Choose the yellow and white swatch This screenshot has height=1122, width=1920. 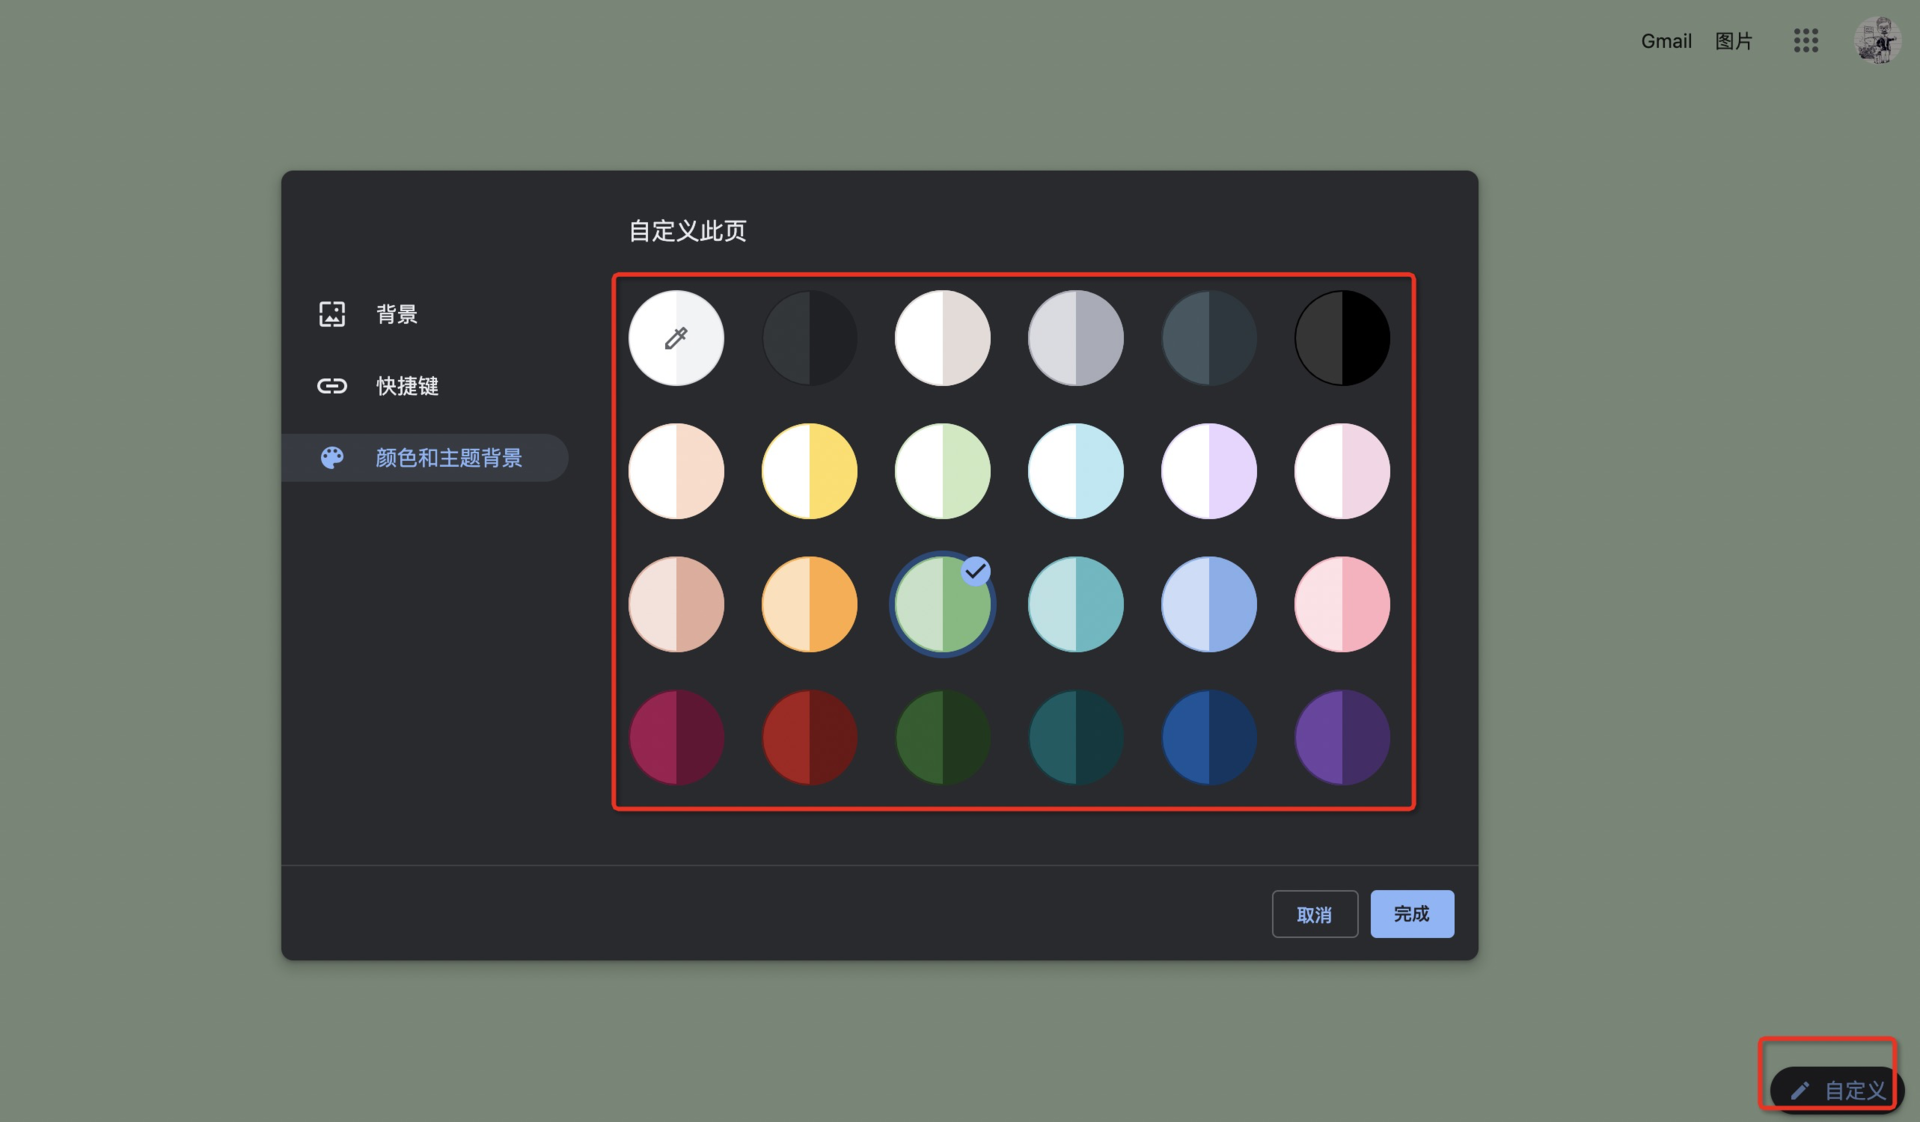pyautogui.click(x=809, y=471)
